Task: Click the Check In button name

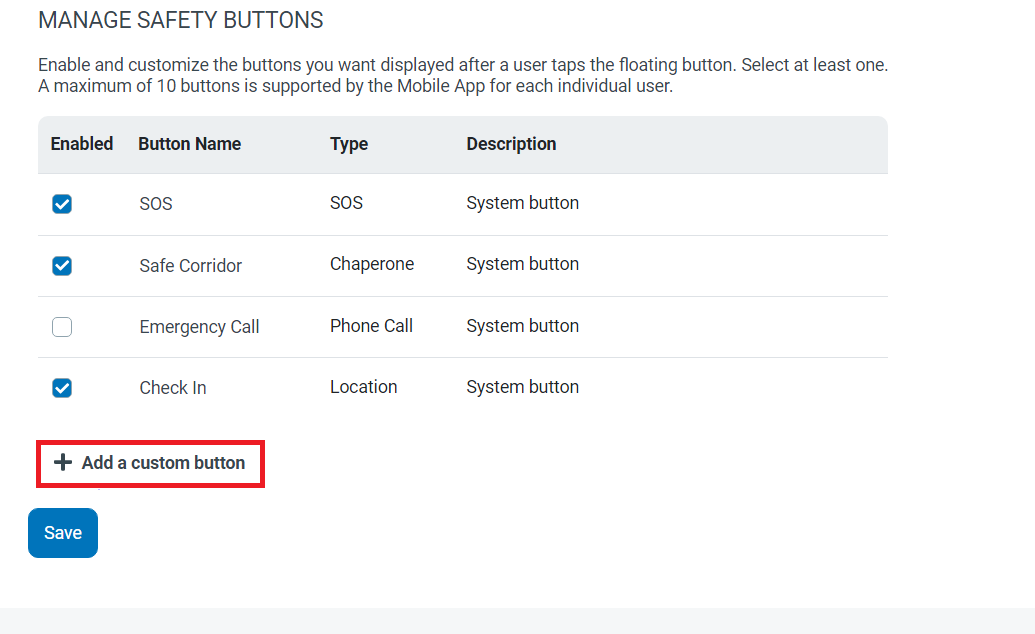Action: tap(173, 388)
